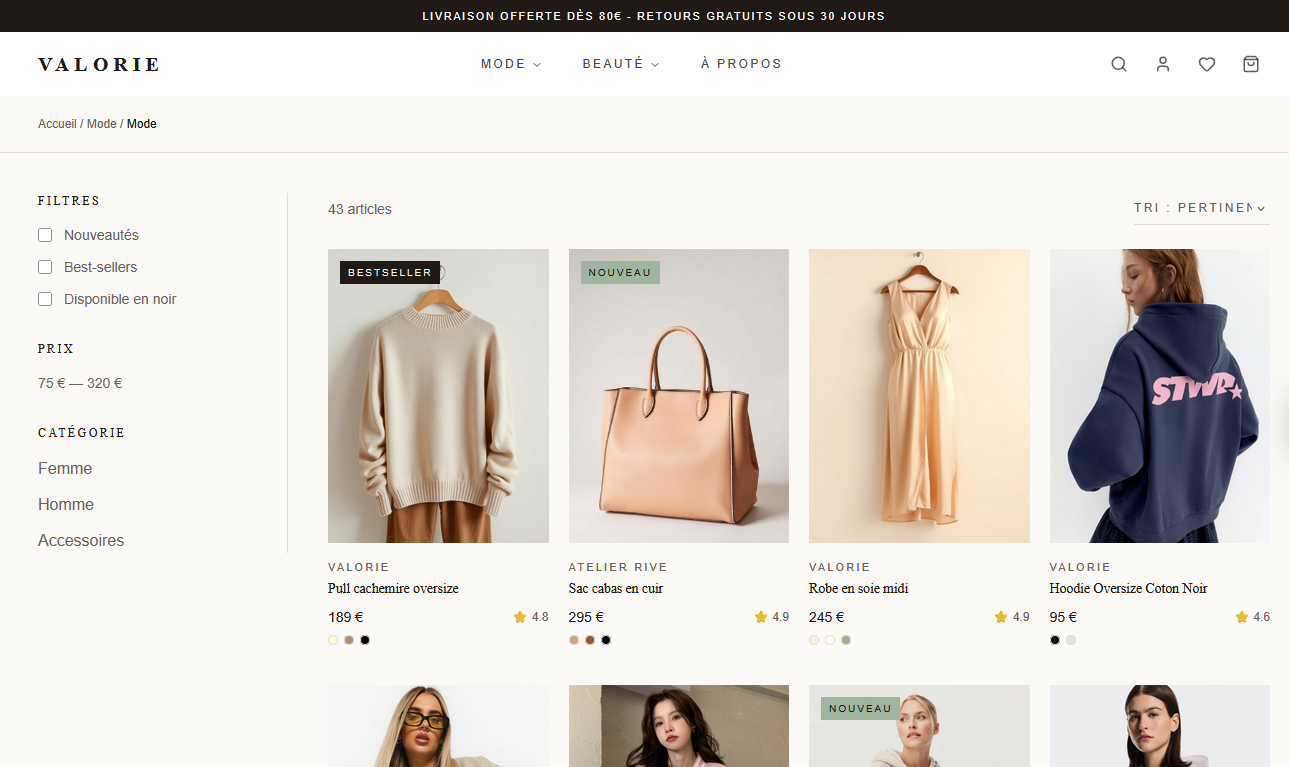Open the navy hoodie product image
The image size is (1289, 767).
(x=1160, y=396)
